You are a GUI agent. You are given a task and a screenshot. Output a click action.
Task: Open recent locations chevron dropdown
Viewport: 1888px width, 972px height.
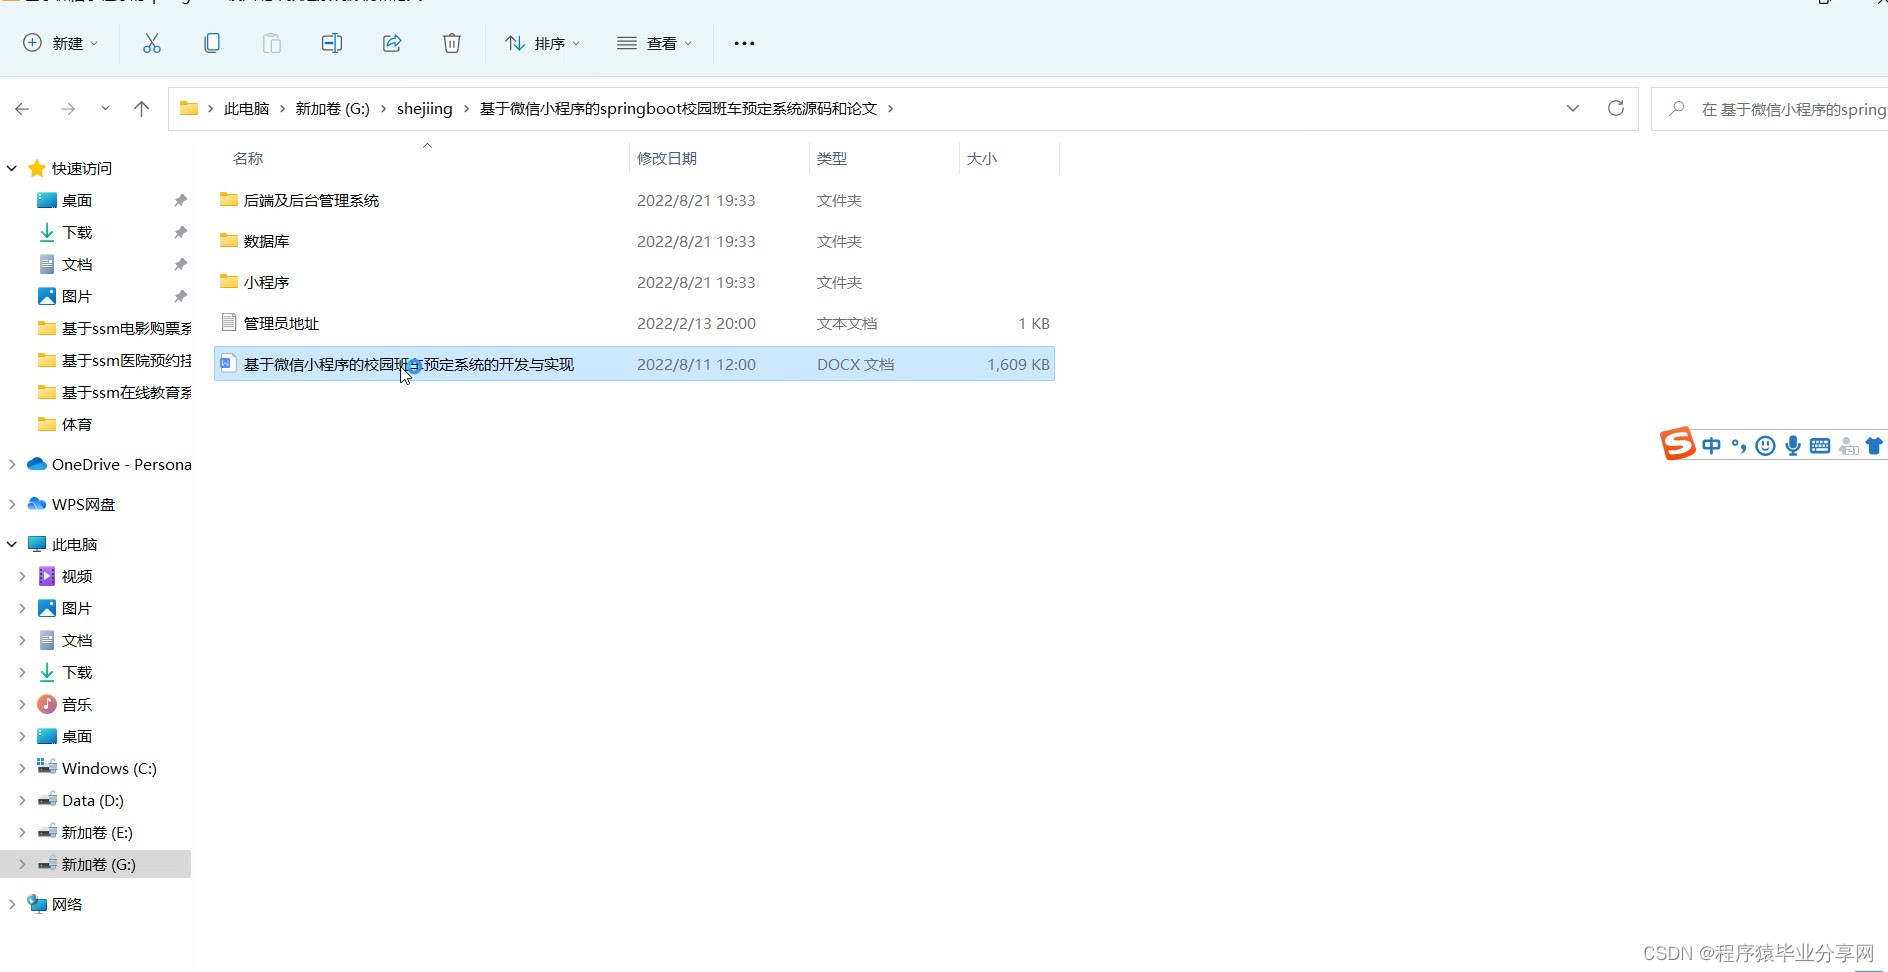105,109
